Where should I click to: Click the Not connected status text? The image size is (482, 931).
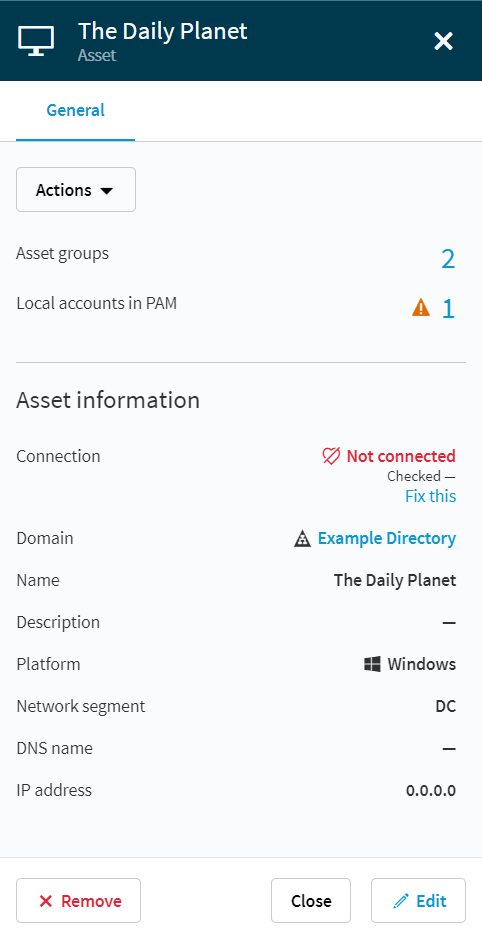point(401,456)
